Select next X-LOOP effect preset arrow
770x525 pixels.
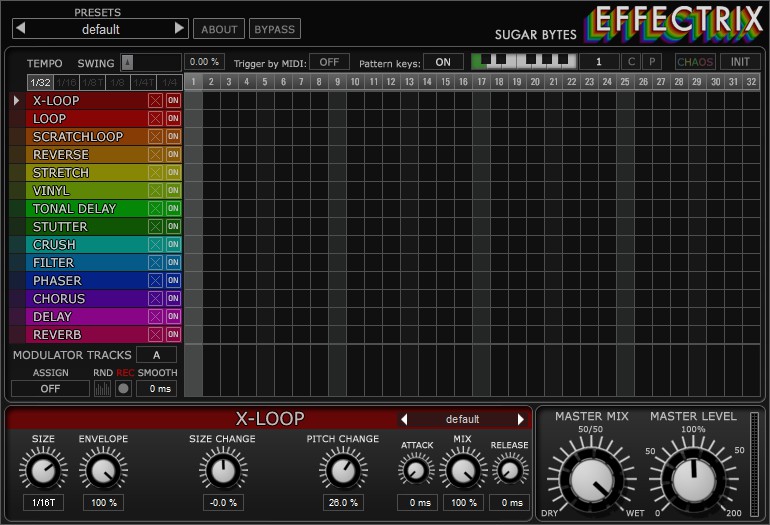pyautogui.click(x=521, y=419)
